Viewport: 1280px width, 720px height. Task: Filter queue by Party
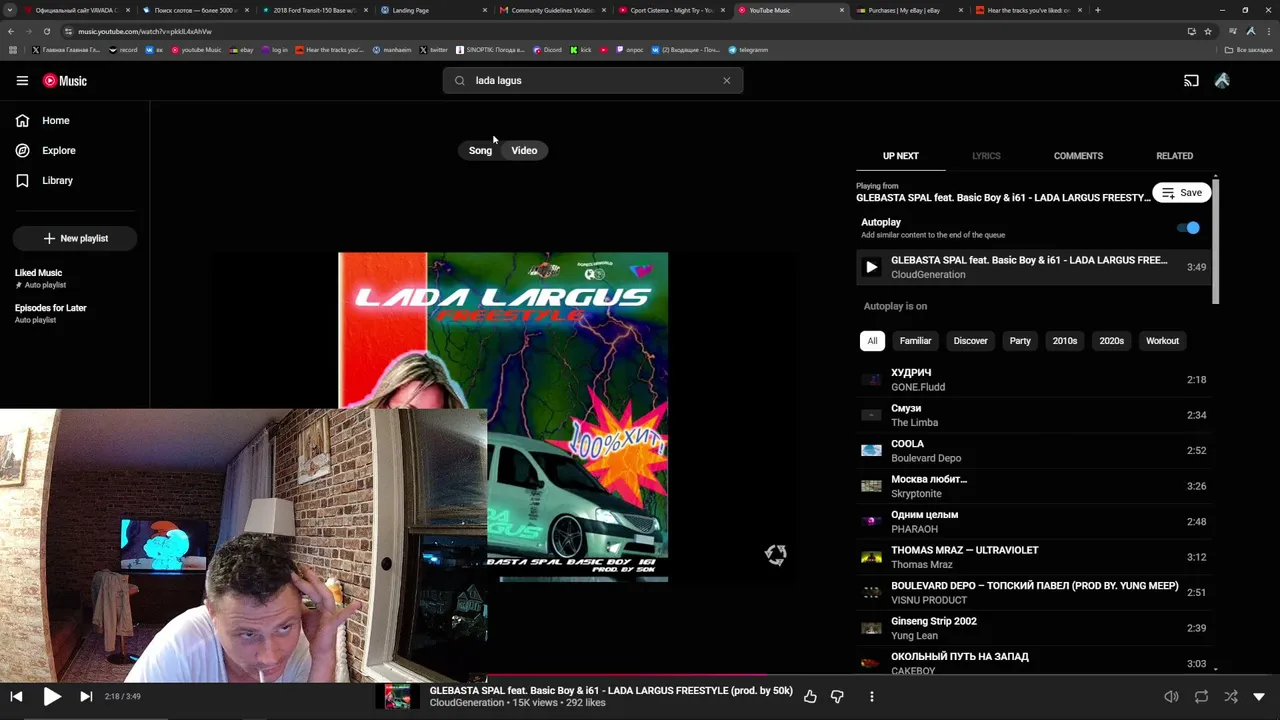pyautogui.click(x=1020, y=341)
